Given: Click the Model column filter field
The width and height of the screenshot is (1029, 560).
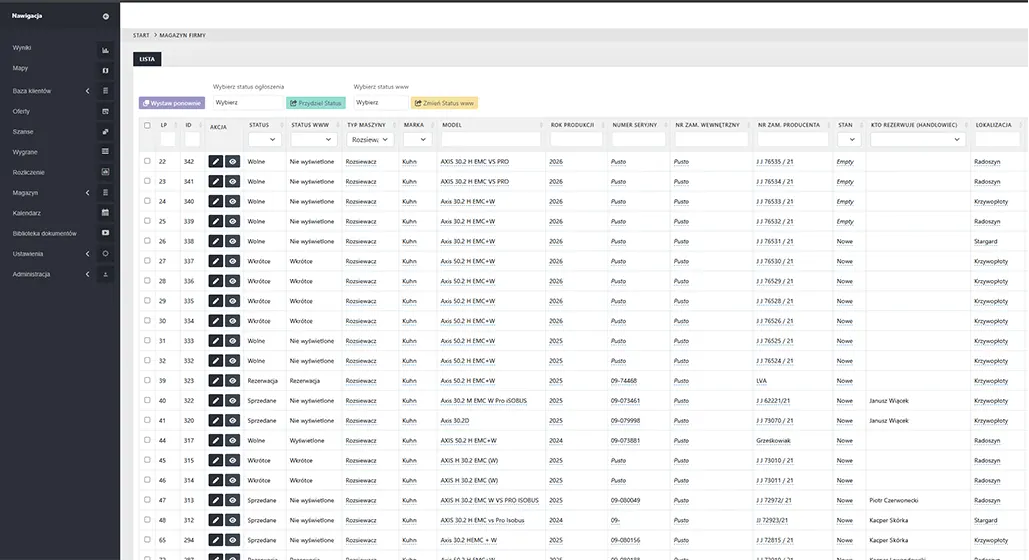Looking at the screenshot, I should (x=491, y=140).
